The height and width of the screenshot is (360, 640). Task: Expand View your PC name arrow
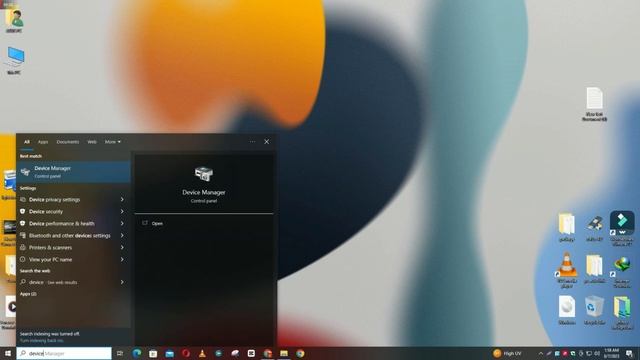tap(122, 259)
